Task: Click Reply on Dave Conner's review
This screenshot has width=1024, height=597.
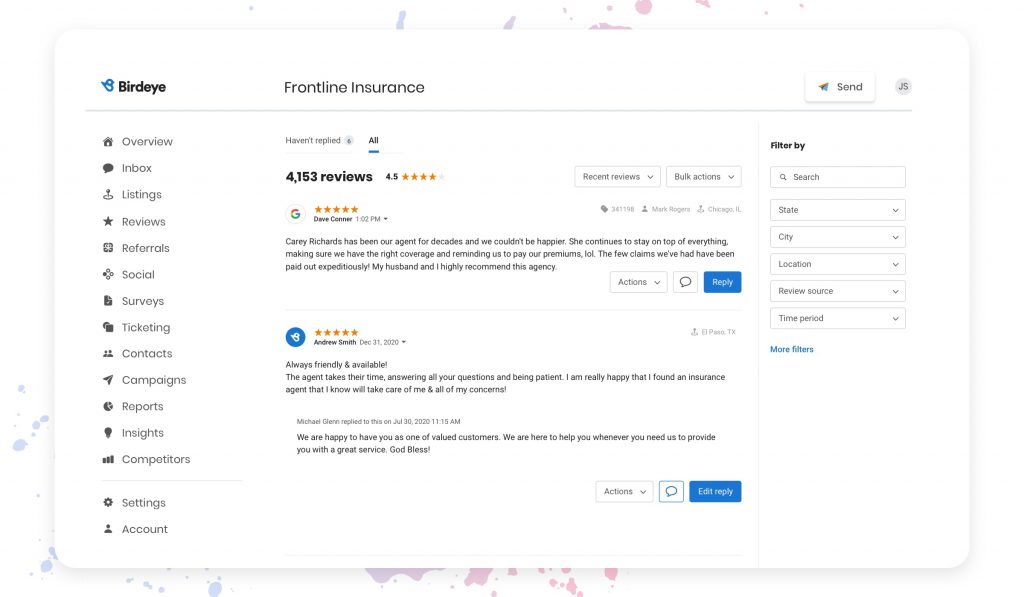Action: click(722, 282)
